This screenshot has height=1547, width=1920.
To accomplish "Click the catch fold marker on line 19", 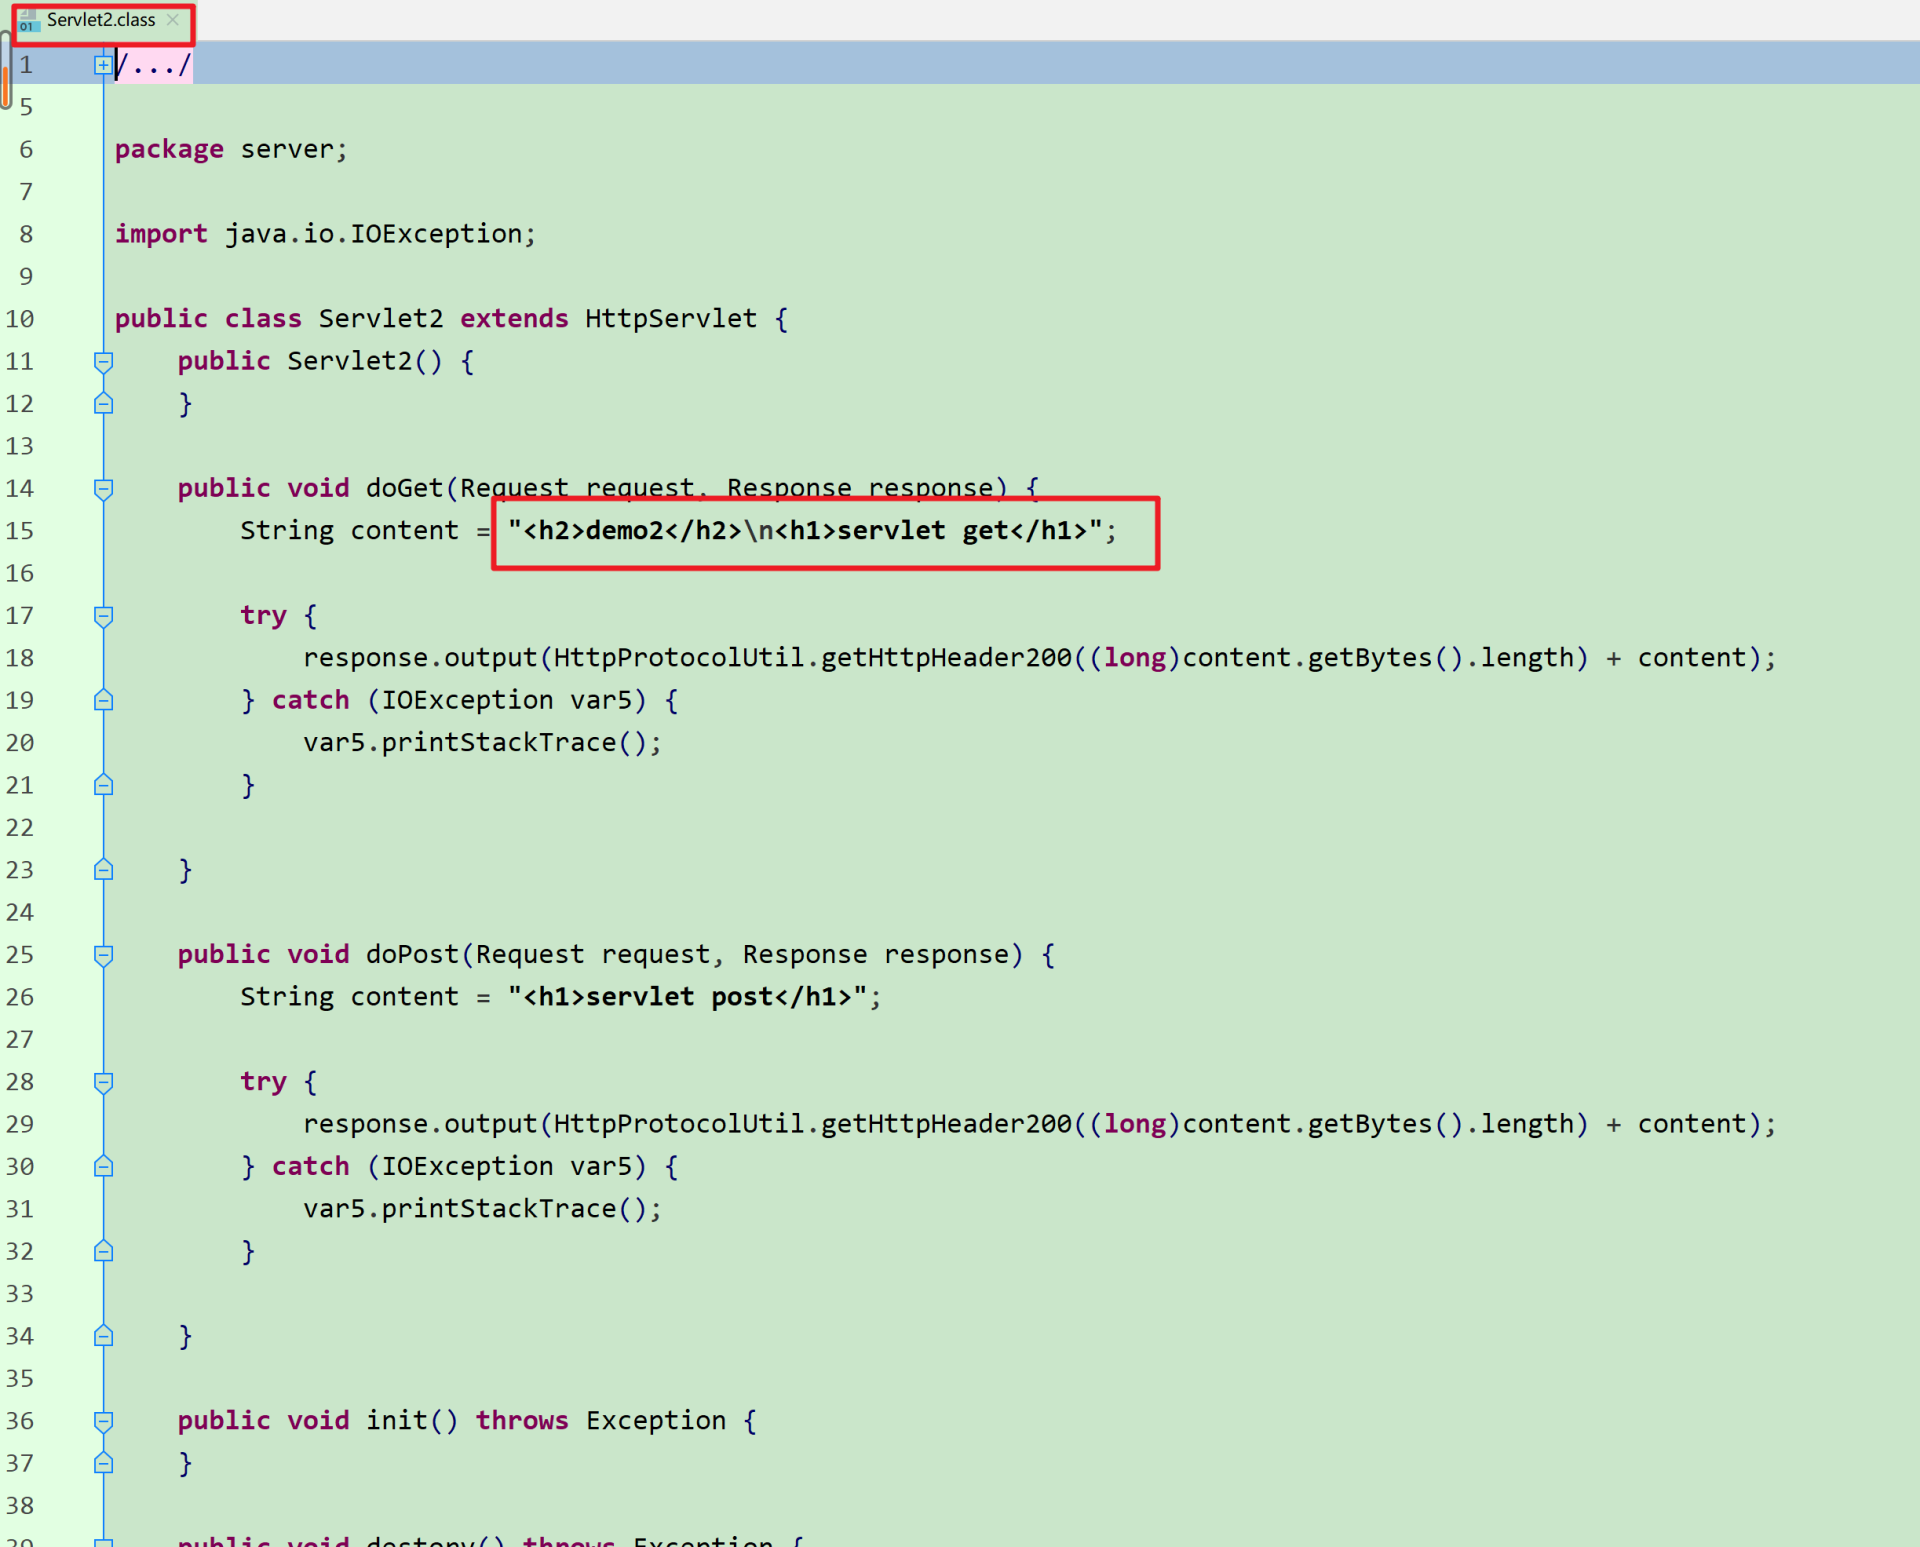I will click(103, 700).
